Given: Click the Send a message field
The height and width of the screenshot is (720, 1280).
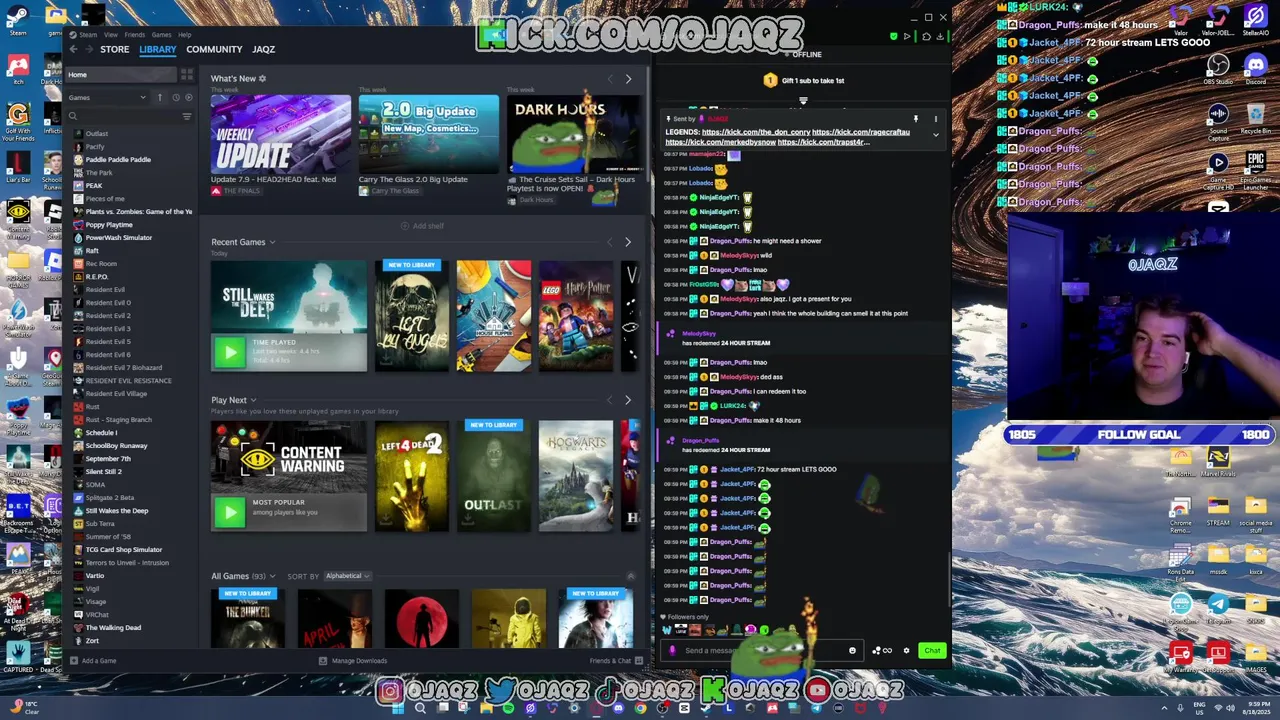Looking at the screenshot, I should [760, 651].
